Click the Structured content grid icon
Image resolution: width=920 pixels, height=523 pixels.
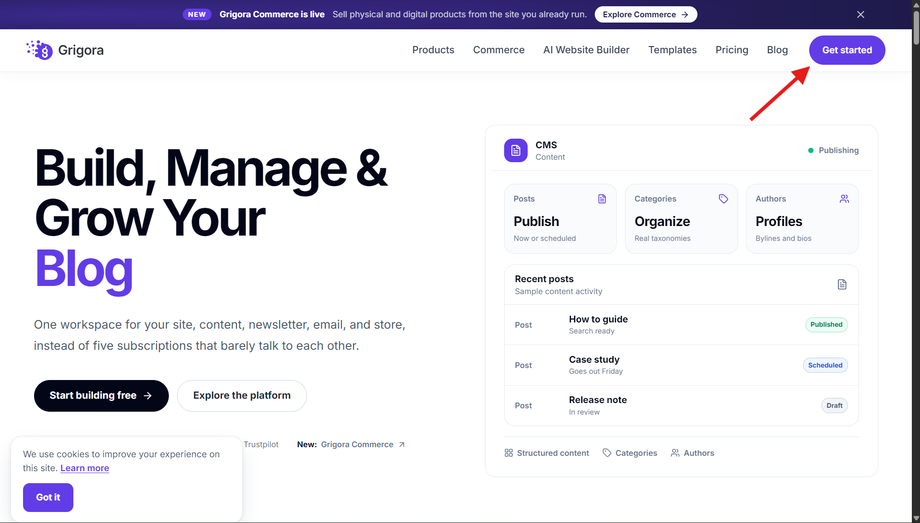click(509, 453)
